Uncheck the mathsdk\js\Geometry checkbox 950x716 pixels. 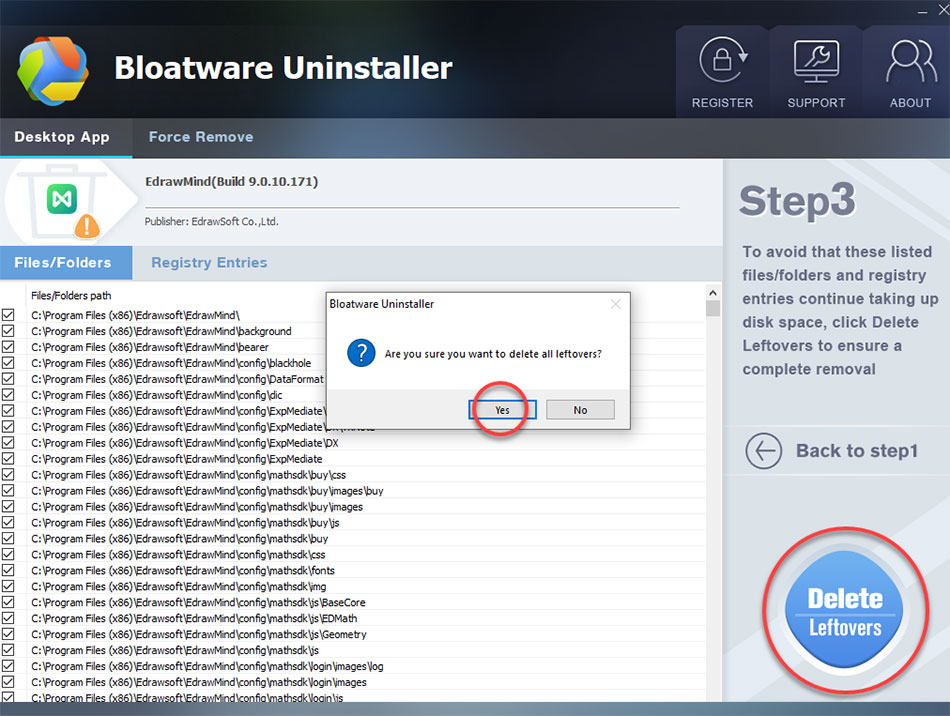tap(8, 634)
